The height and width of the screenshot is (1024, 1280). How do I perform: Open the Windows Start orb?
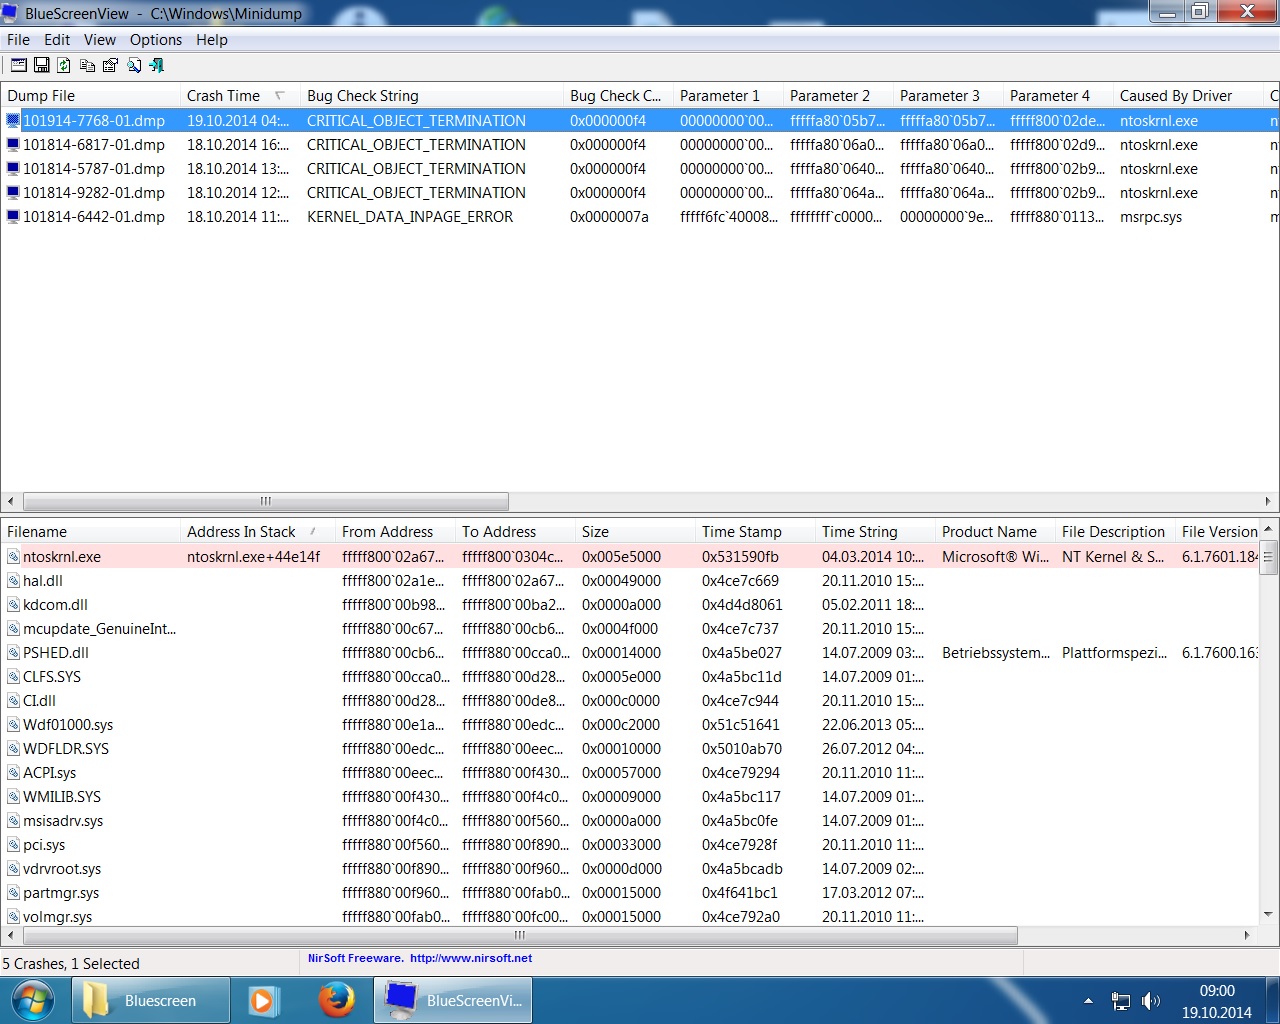pos(34,1000)
